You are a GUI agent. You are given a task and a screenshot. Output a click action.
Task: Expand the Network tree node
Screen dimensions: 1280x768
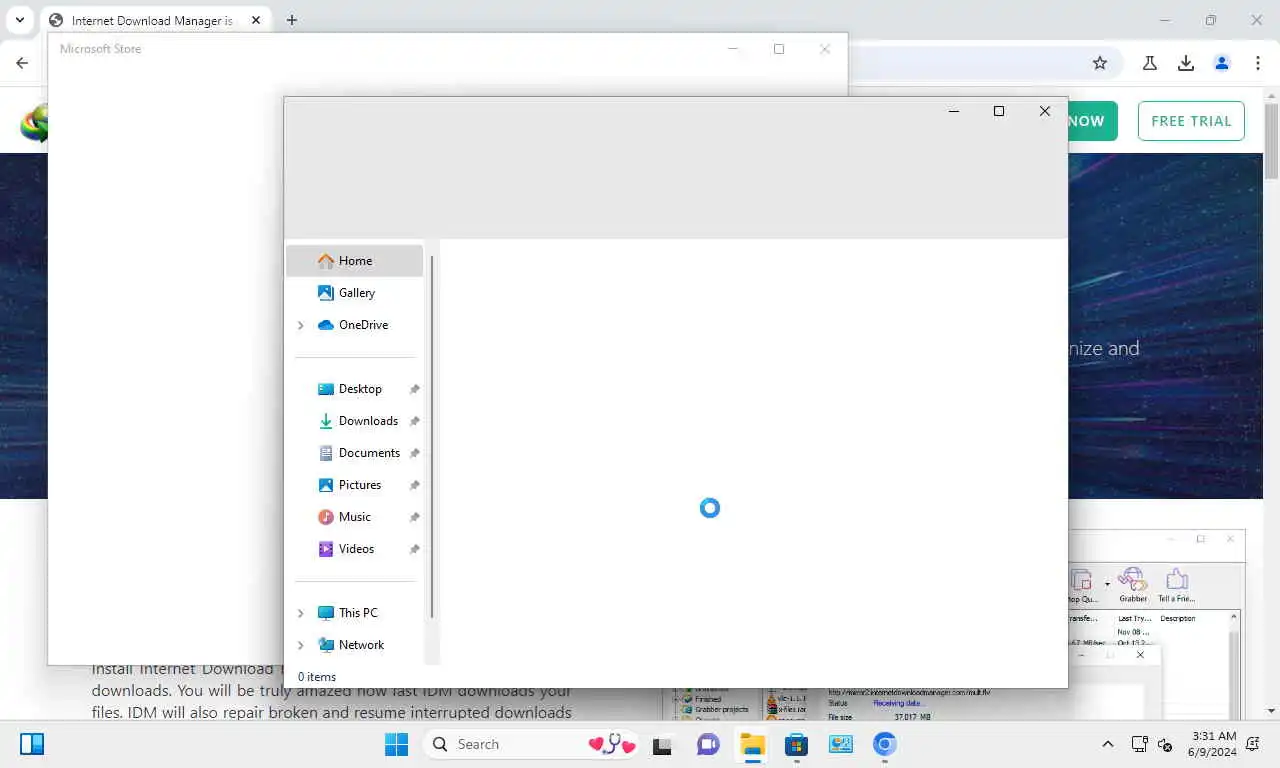click(x=301, y=645)
